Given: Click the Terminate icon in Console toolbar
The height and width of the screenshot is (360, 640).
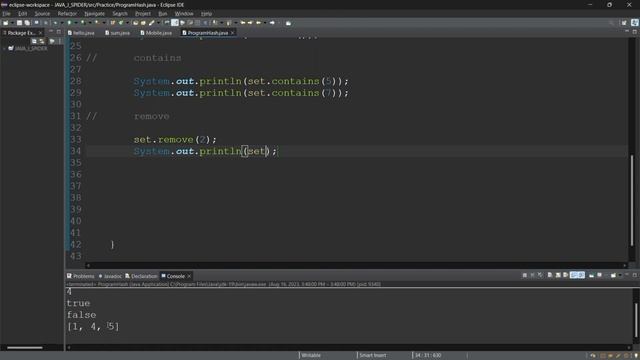Looking at the screenshot, I should point(524,276).
